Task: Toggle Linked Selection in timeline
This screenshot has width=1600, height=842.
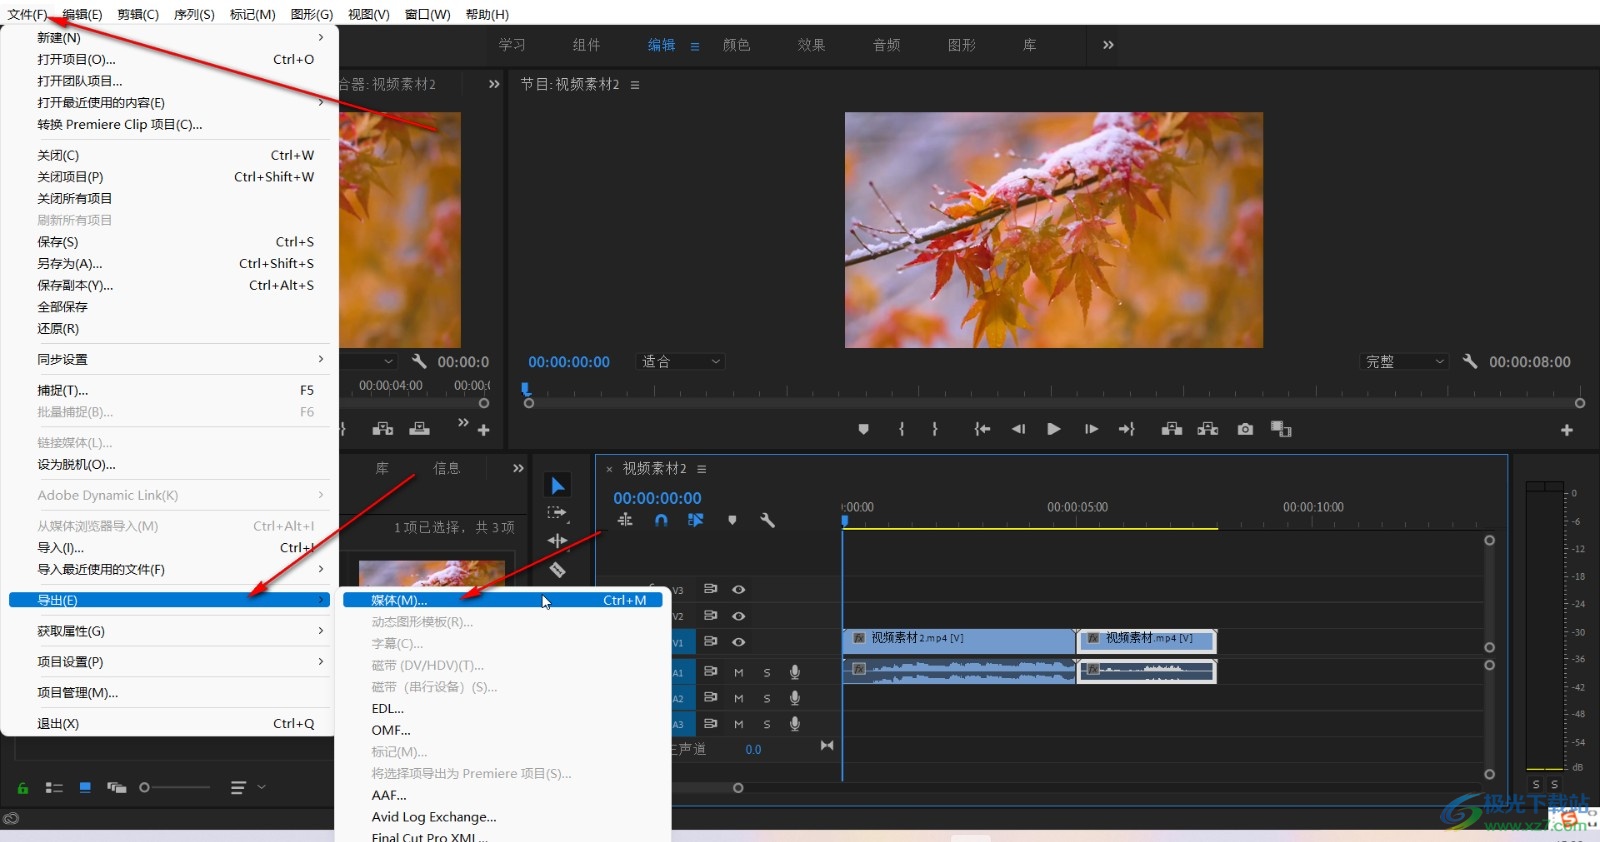Action: [x=696, y=520]
